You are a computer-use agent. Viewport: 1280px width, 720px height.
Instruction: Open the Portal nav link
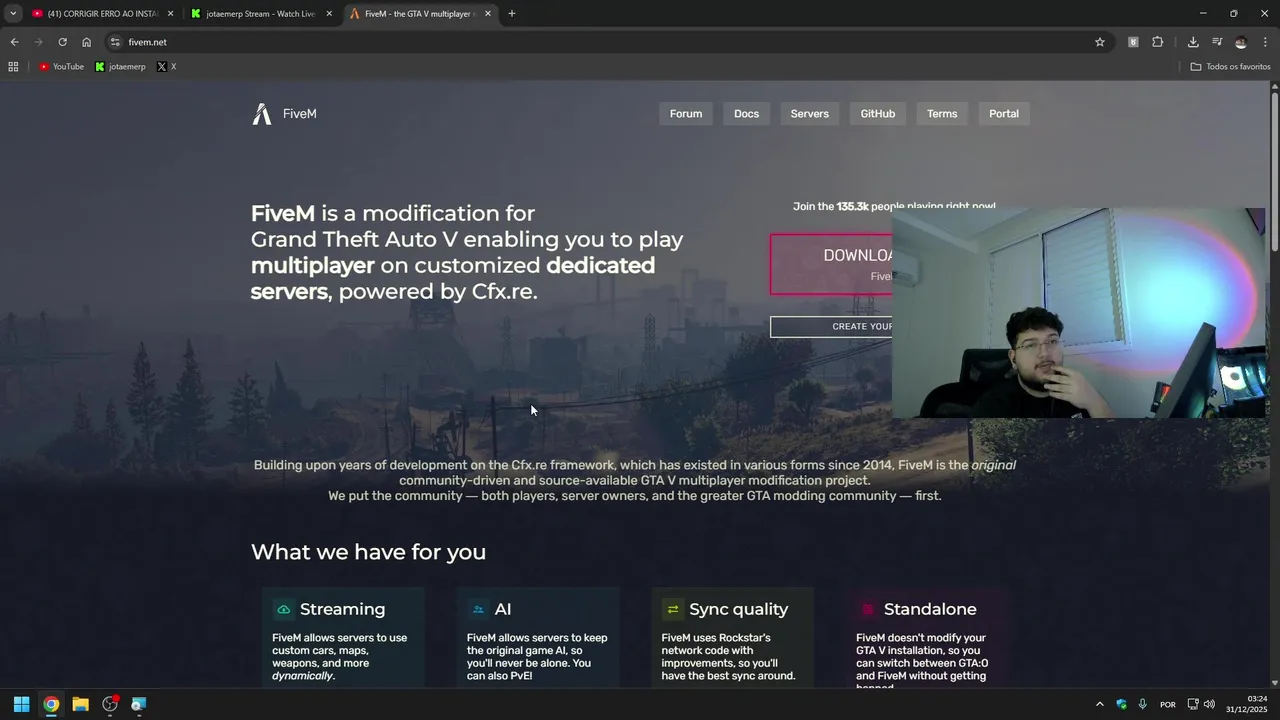pyautogui.click(x=1004, y=114)
